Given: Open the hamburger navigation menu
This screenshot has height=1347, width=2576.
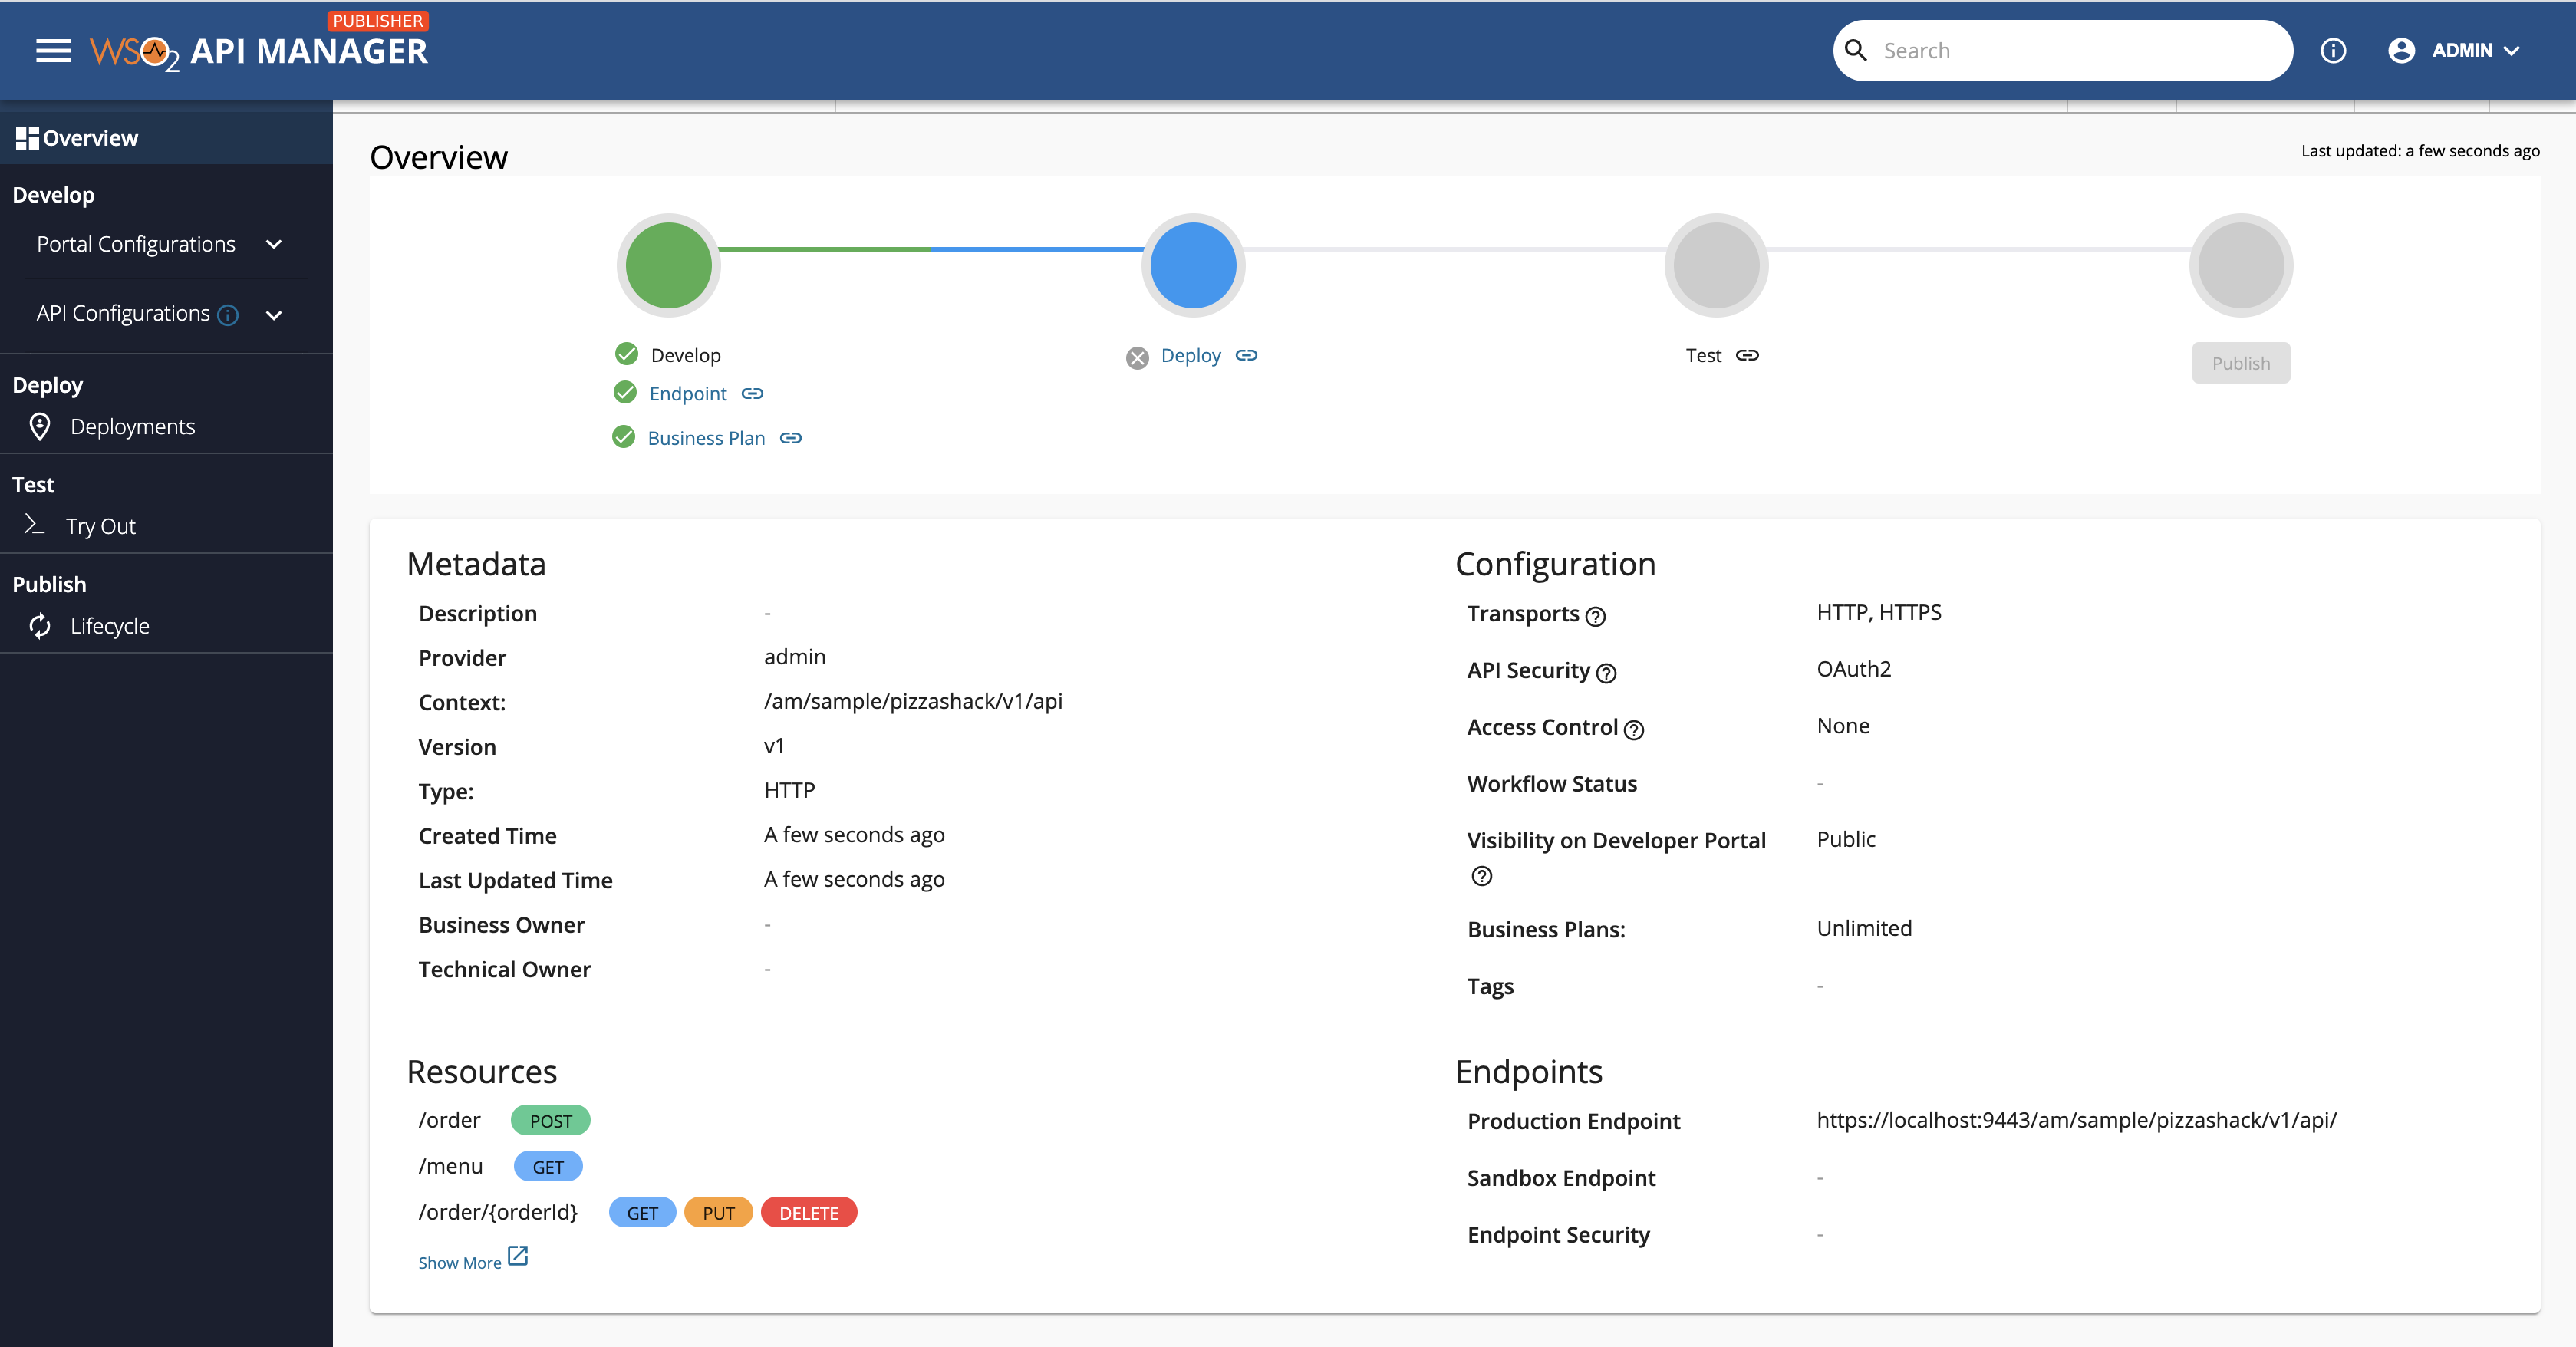Looking at the screenshot, I should coord(53,50).
